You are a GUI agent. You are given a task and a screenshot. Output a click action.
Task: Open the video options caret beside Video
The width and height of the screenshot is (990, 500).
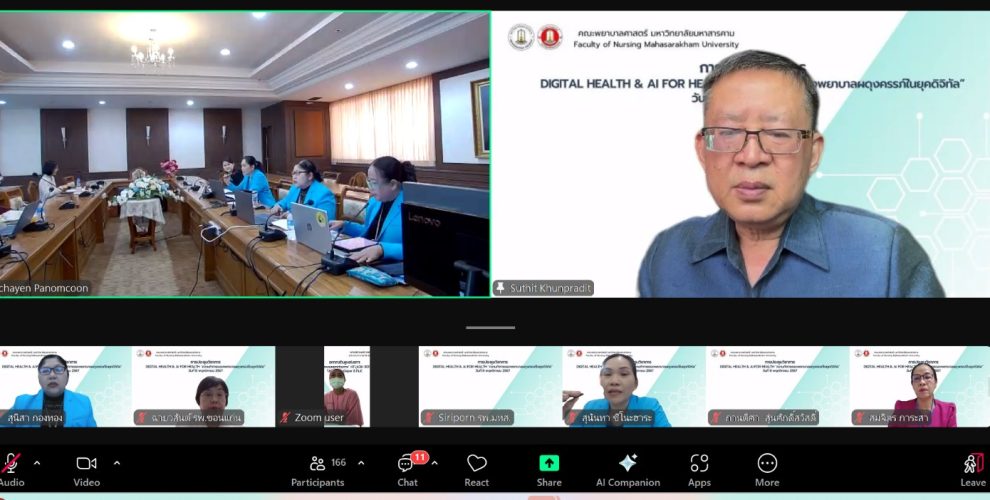(x=117, y=463)
